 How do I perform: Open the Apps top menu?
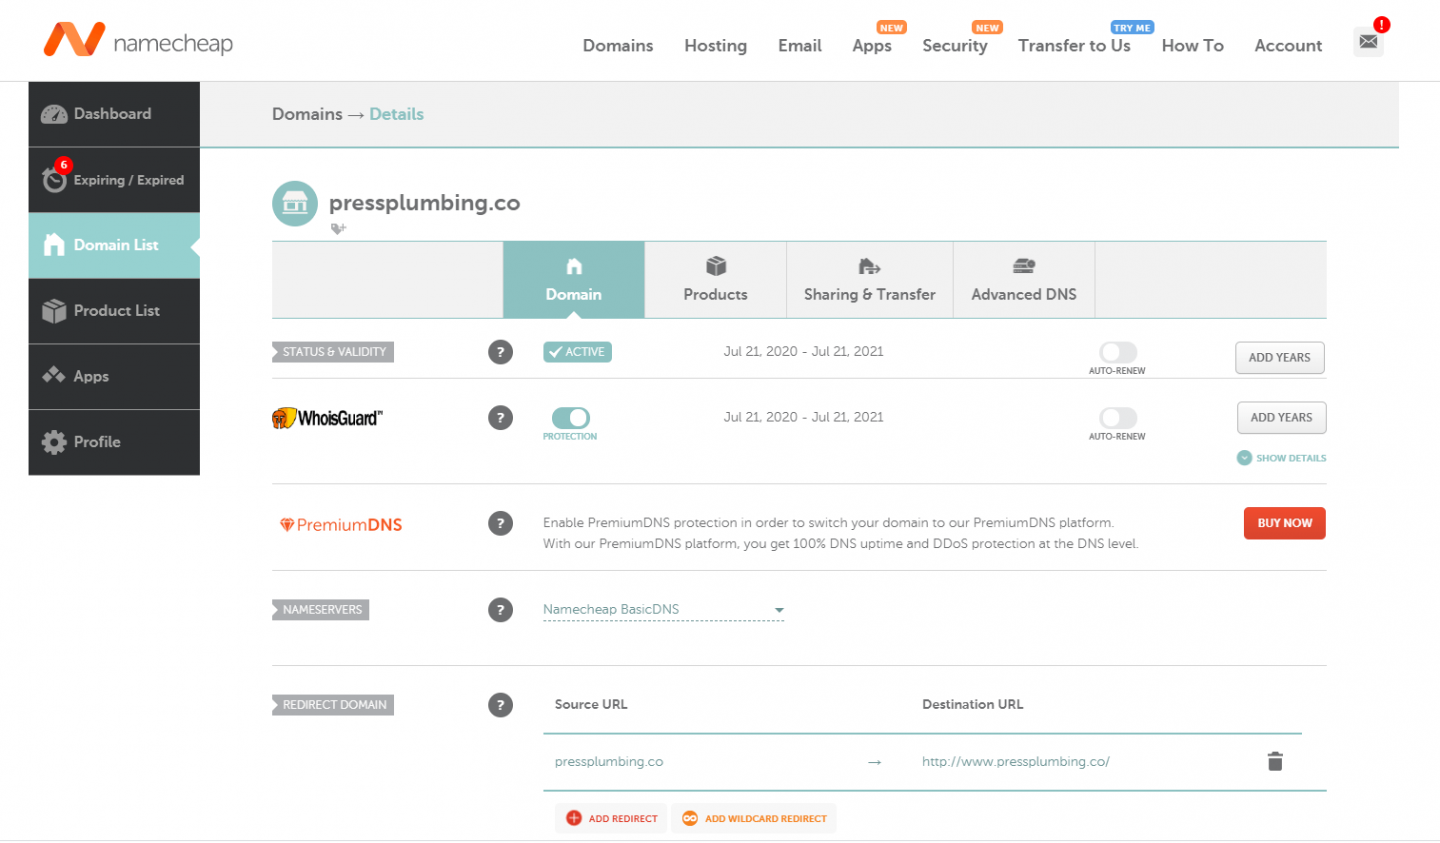[872, 45]
